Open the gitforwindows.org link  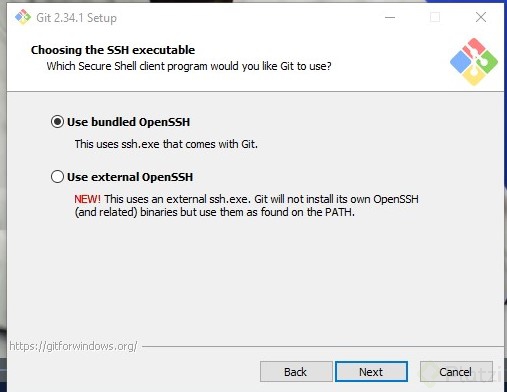point(73,346)
